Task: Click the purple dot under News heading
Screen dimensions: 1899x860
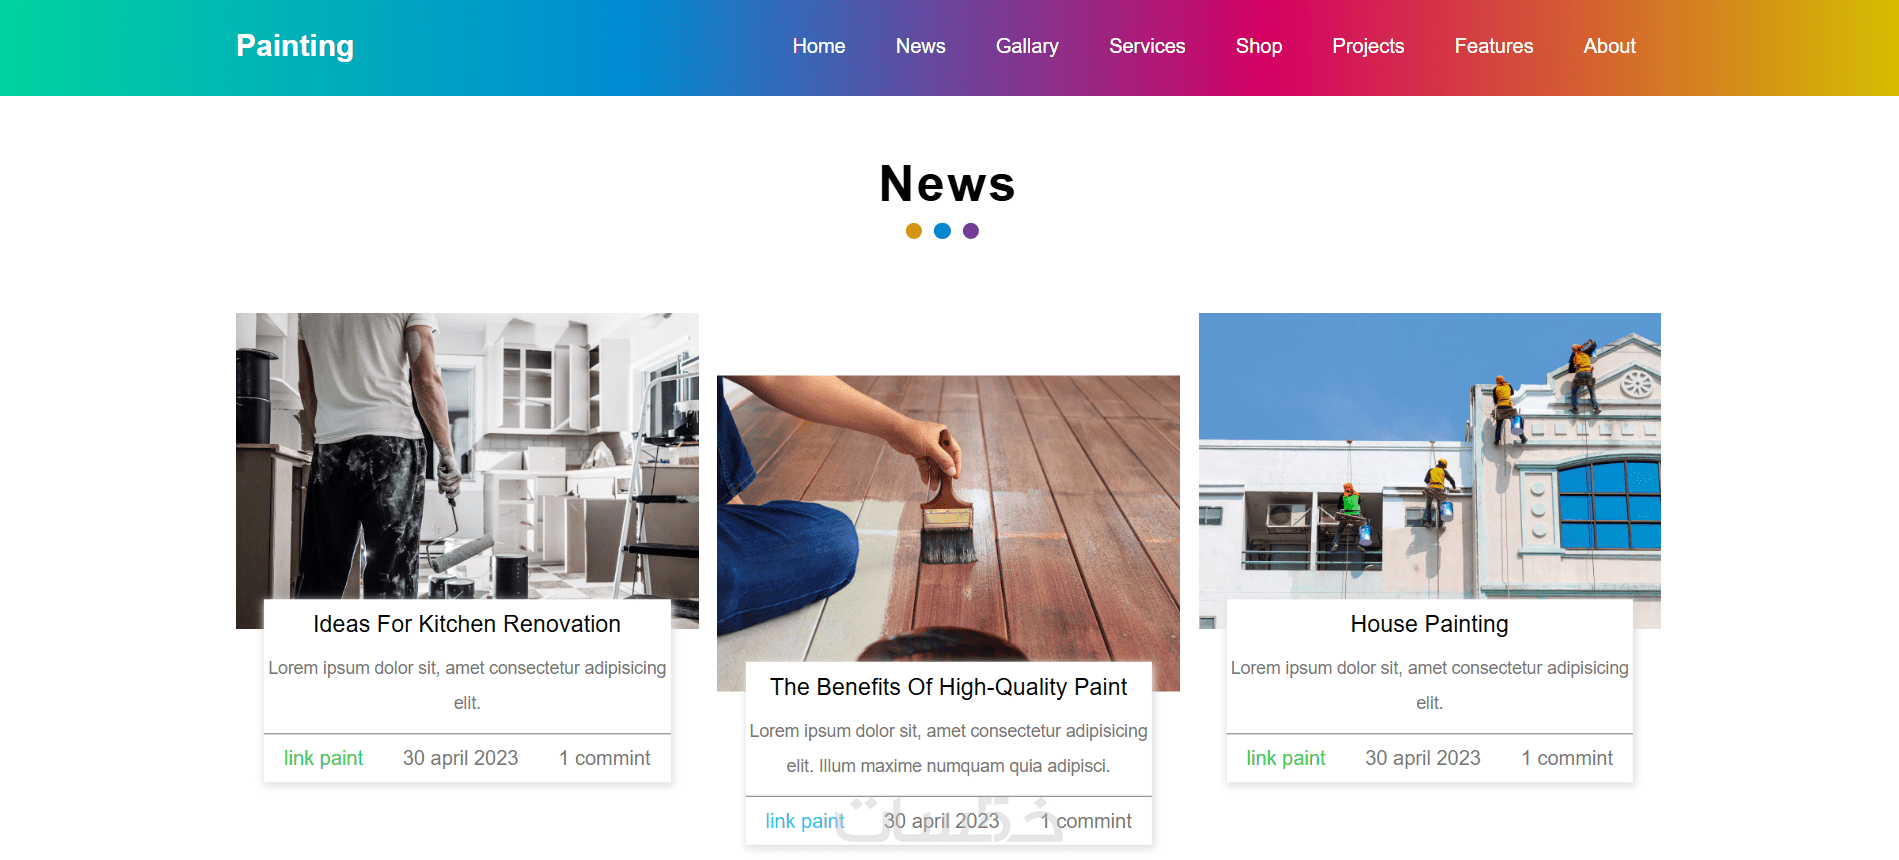Action: coord(971,231)
